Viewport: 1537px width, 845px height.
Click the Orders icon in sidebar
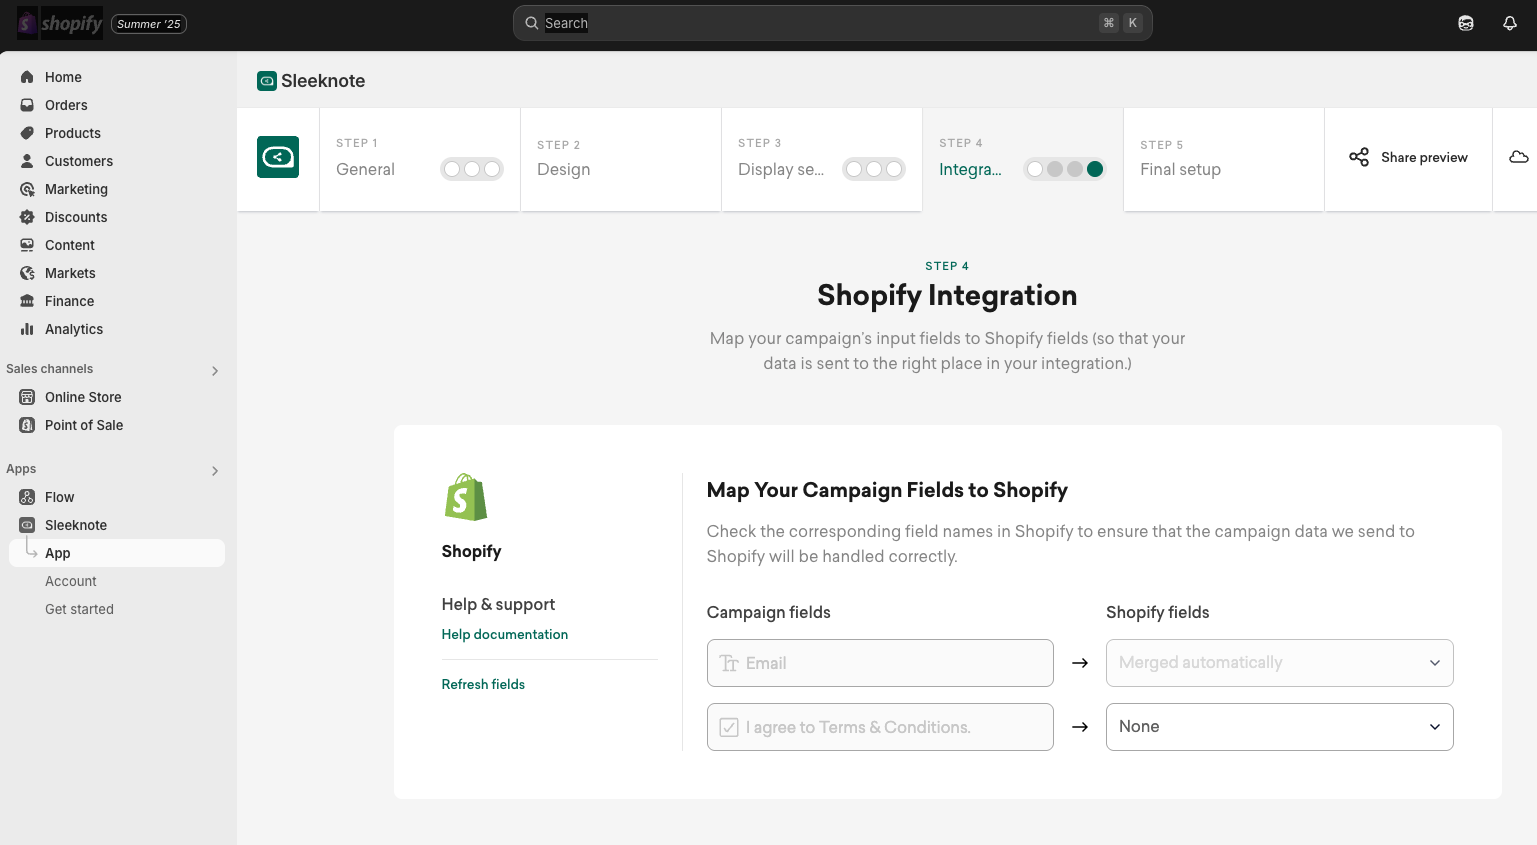click(27, 105)
